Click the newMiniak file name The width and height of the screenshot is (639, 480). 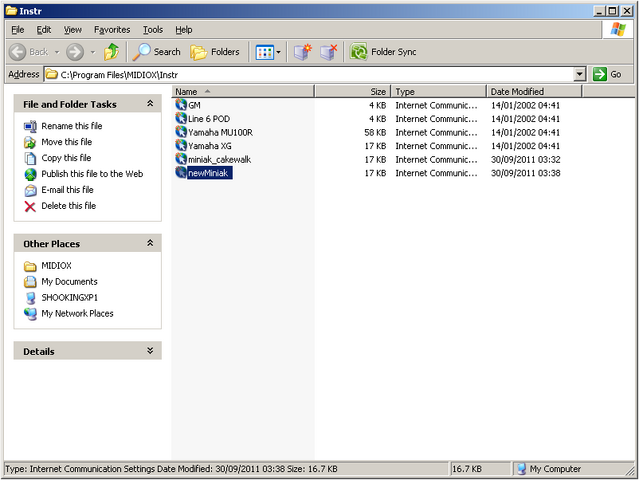coord(209,173)
